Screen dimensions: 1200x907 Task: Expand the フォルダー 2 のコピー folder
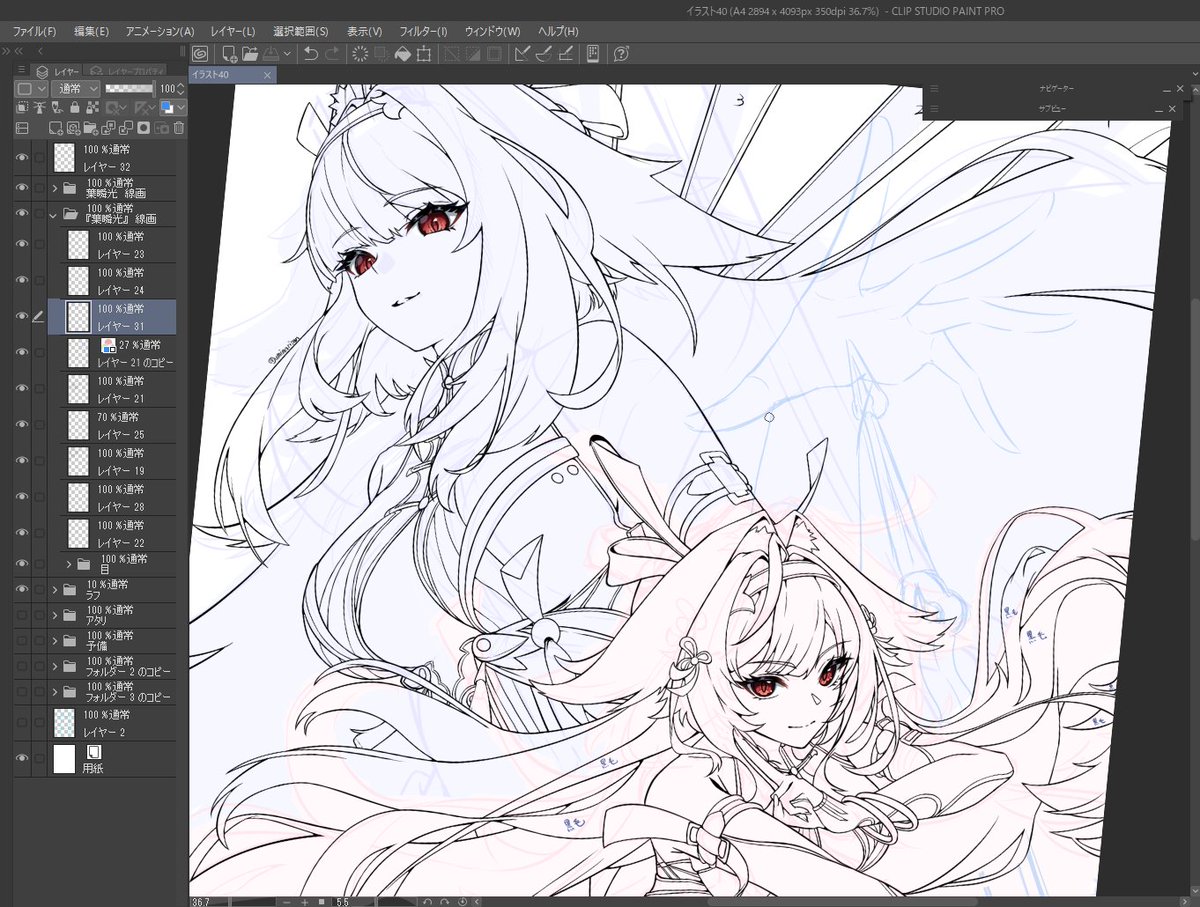click(x=54, y=666)
